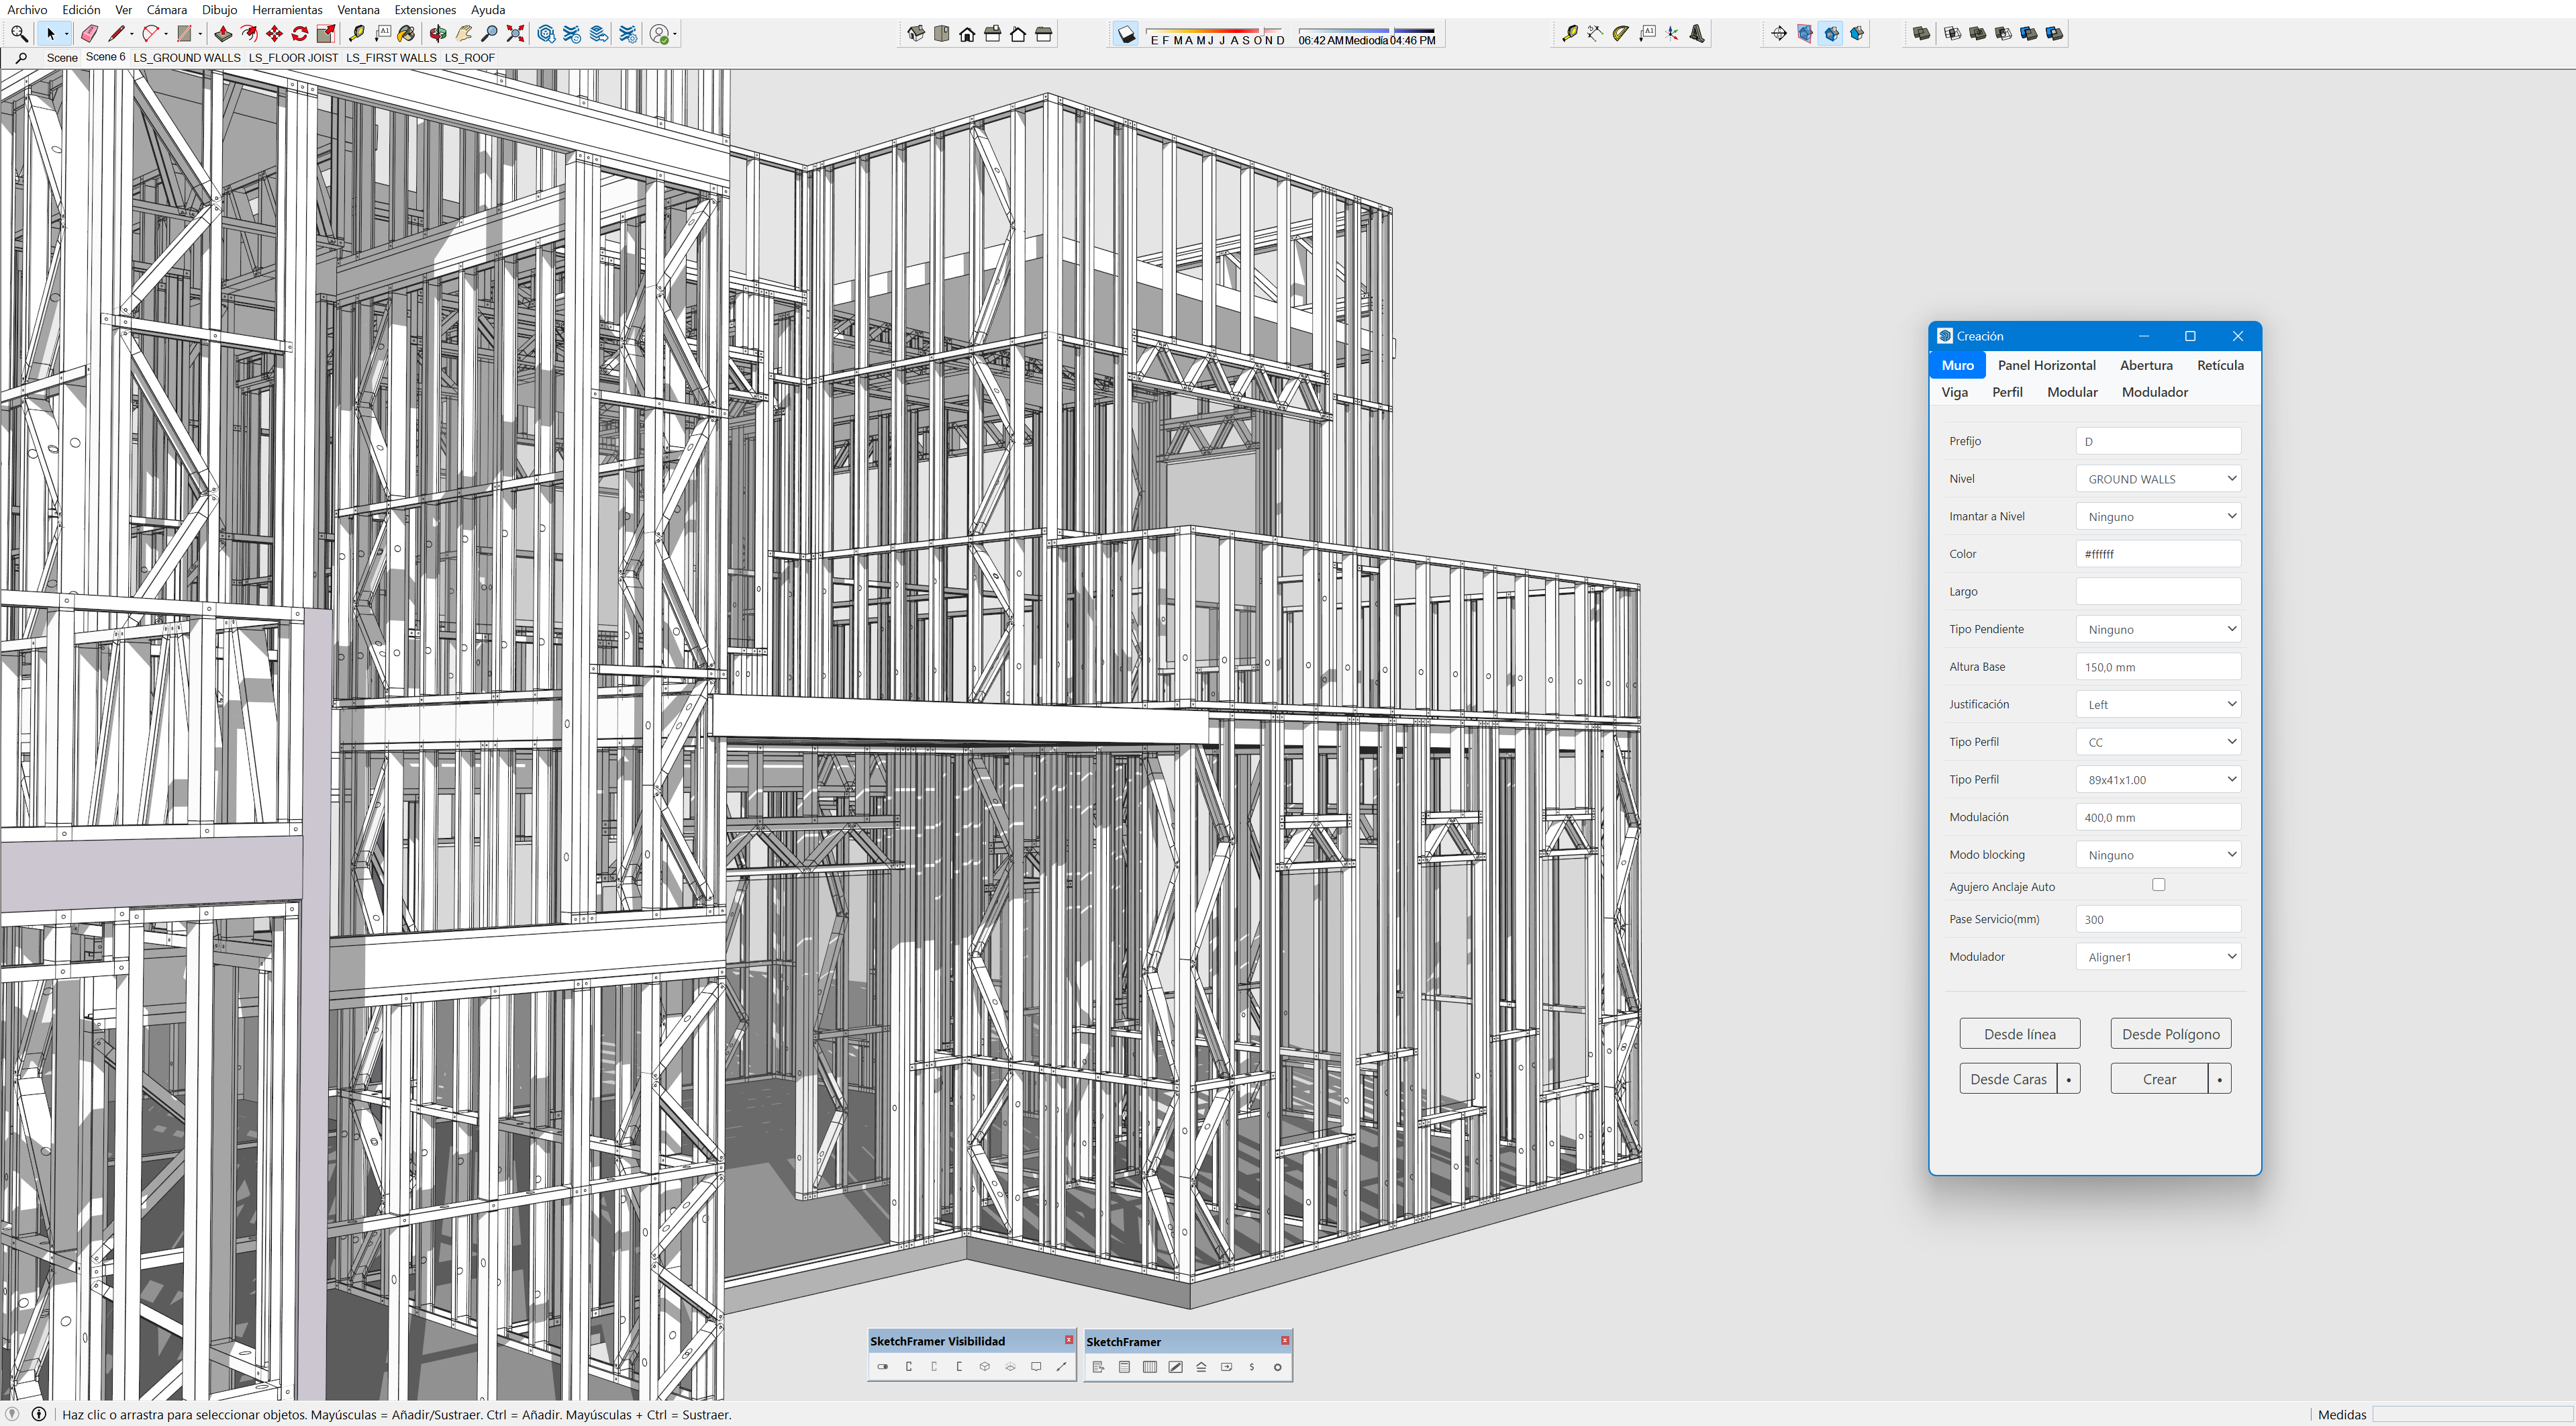The height and width of the screenshot is (1426, 2576).
Task: Open the Extensiones menu
Action: (x=424, y=10)
